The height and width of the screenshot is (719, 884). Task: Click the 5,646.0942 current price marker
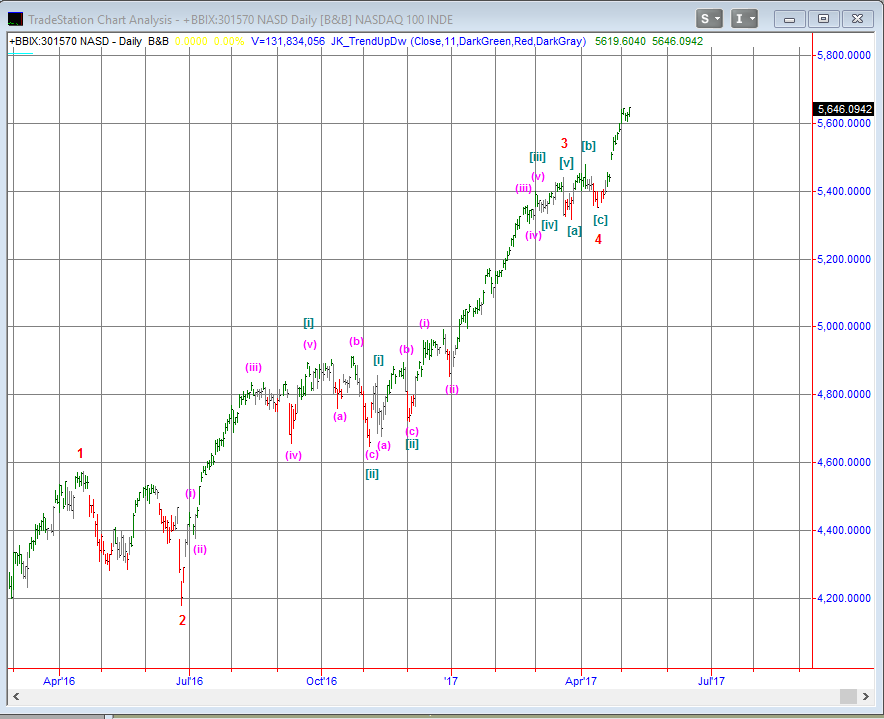(x=844, y=109)
